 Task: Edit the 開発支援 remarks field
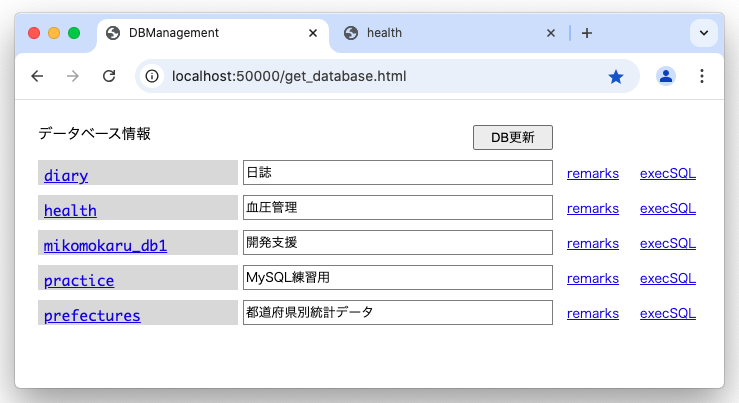point(398,242)
